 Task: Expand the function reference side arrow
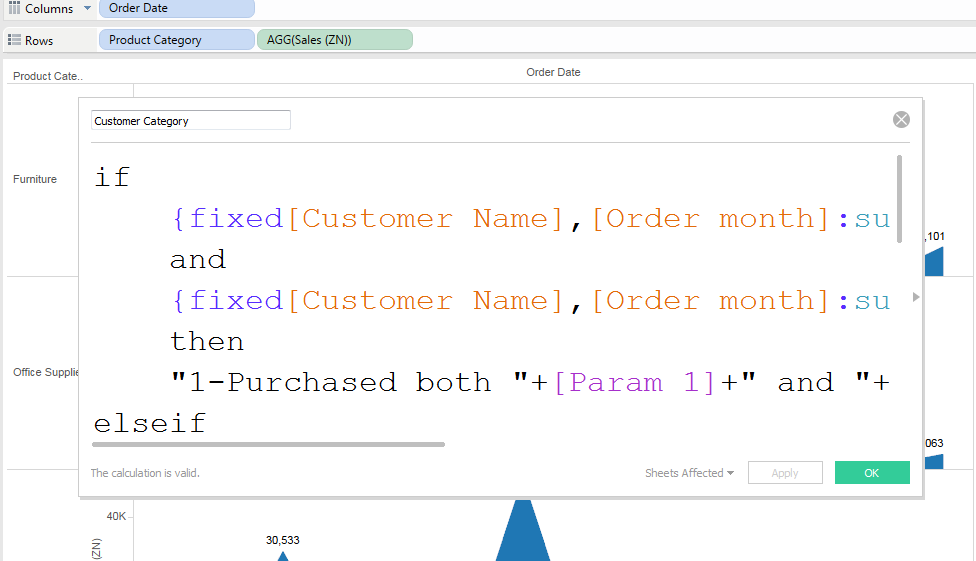click(x=916, y=297)
